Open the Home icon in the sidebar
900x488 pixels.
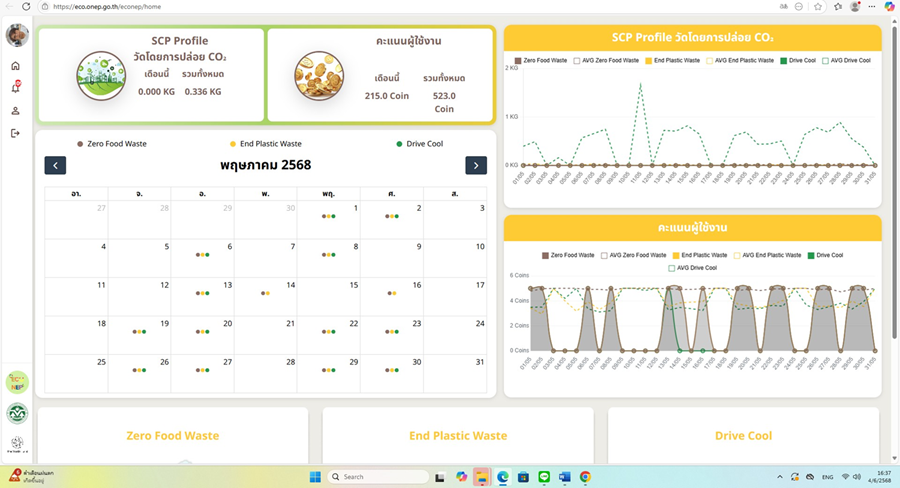(x=15, y=66)
